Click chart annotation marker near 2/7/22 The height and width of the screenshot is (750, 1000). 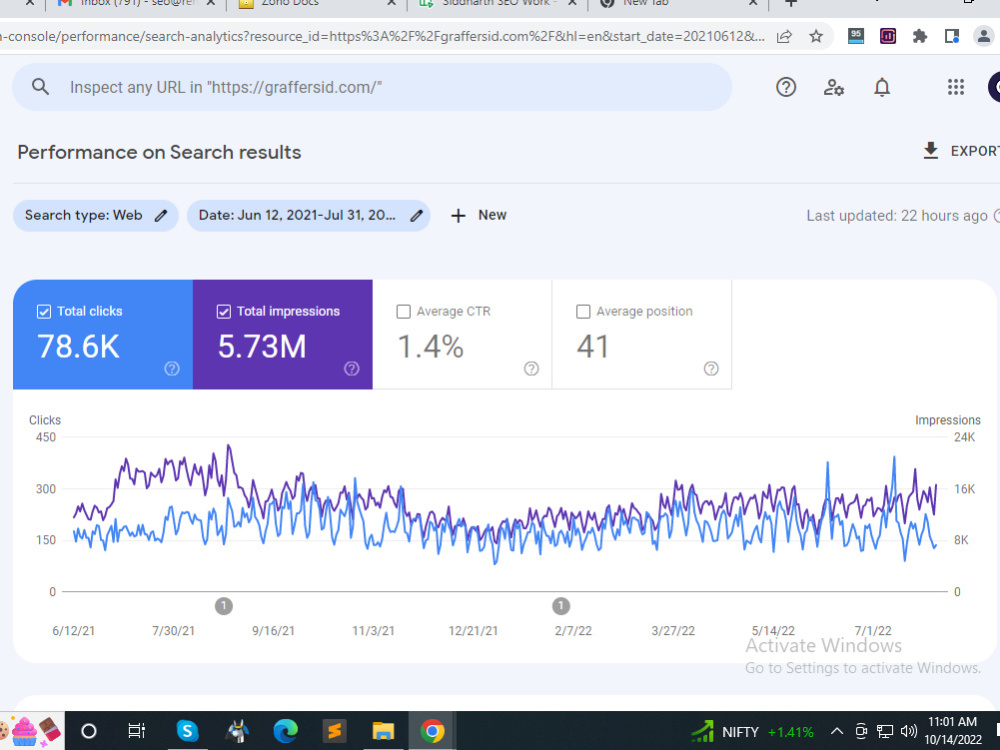(561, 606)
